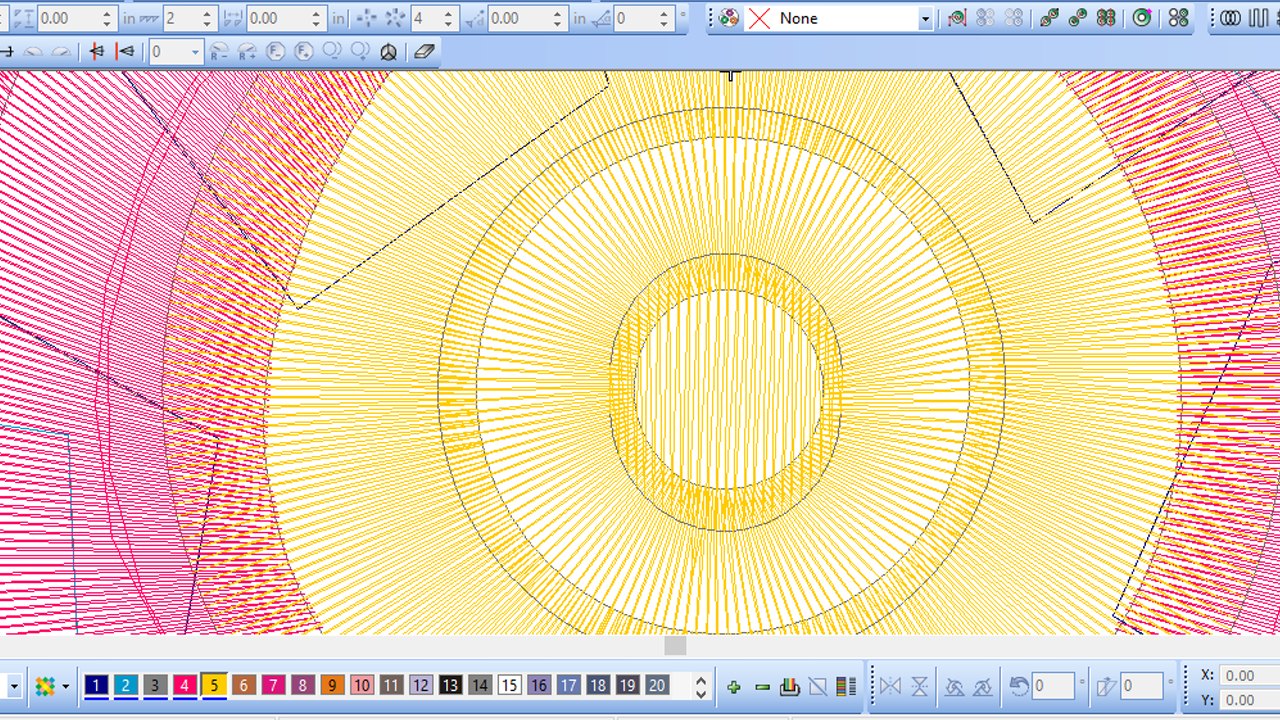Click the first red-bar mirror arrow icon
1280x720 pixels.
click(97, 52)
